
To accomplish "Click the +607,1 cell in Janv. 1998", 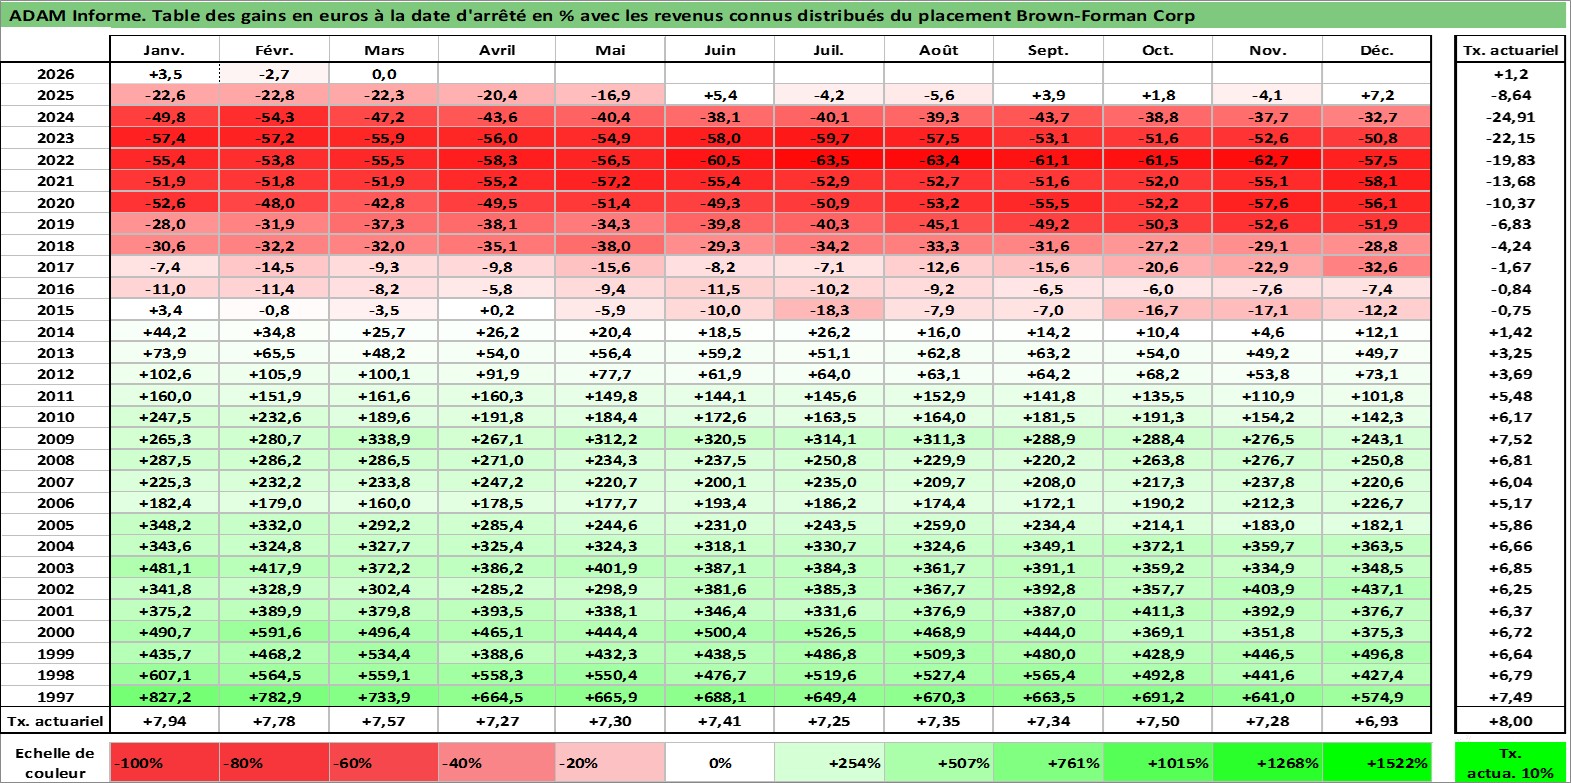I will tap(164, 675).
